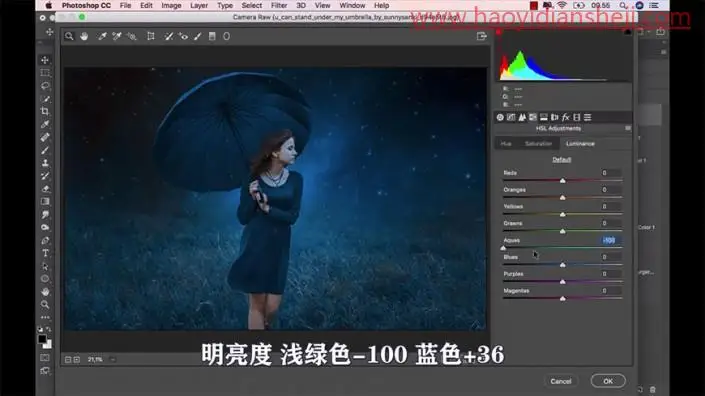Select the Graduated Filter tool
This screenshot has width=705, height=396.
[x=212, y=36]
